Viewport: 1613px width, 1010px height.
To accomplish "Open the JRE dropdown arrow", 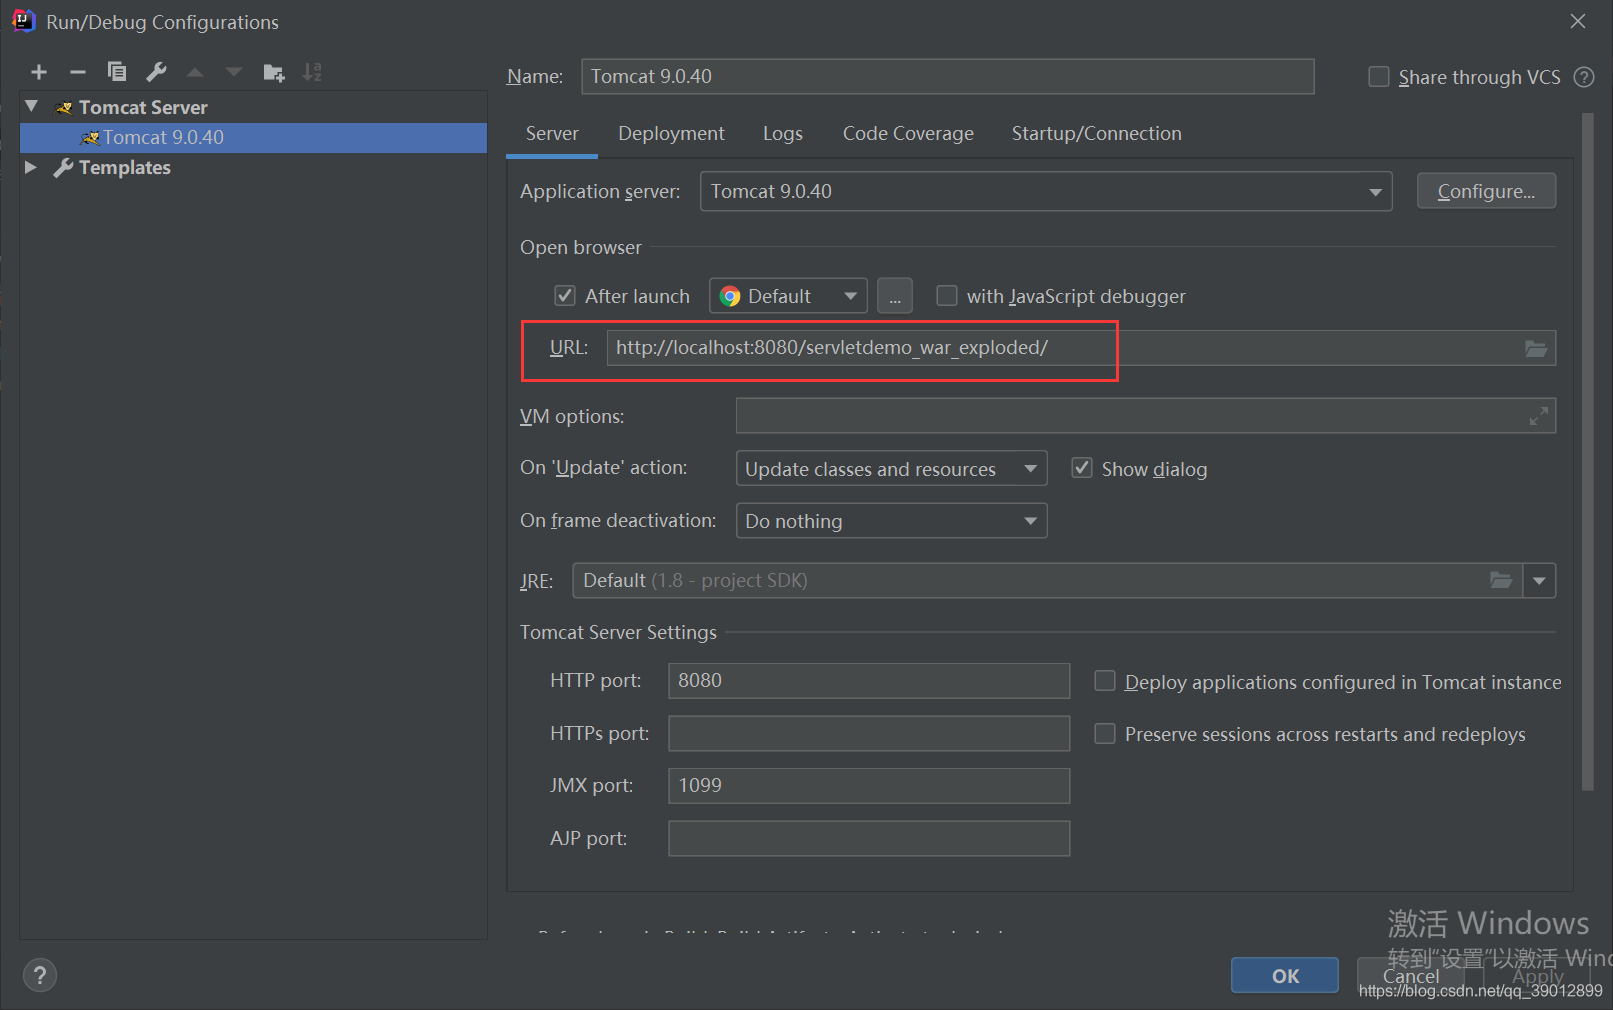I will click(1539, 580).
